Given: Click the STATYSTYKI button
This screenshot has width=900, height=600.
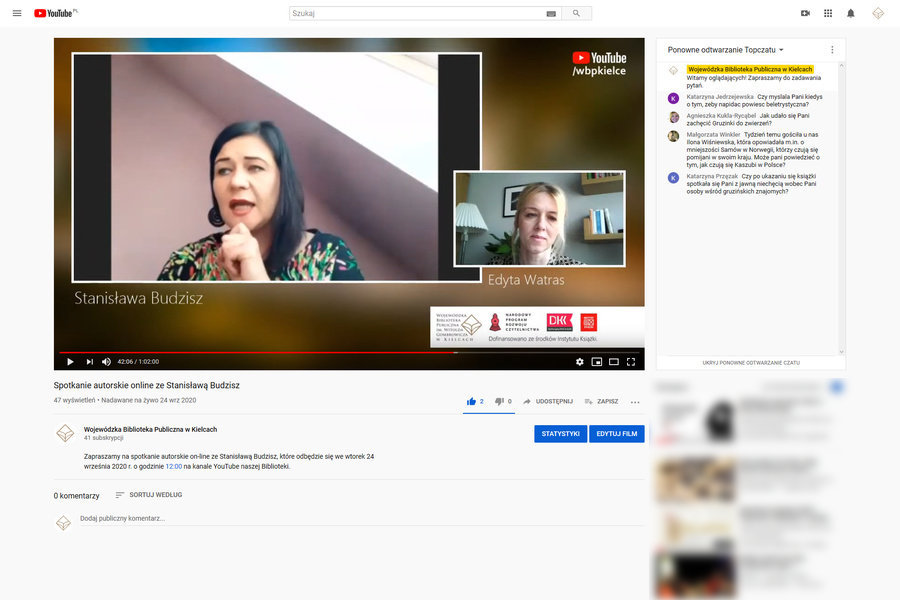Looking at the screenshot, I should click(x=560, y=434).
